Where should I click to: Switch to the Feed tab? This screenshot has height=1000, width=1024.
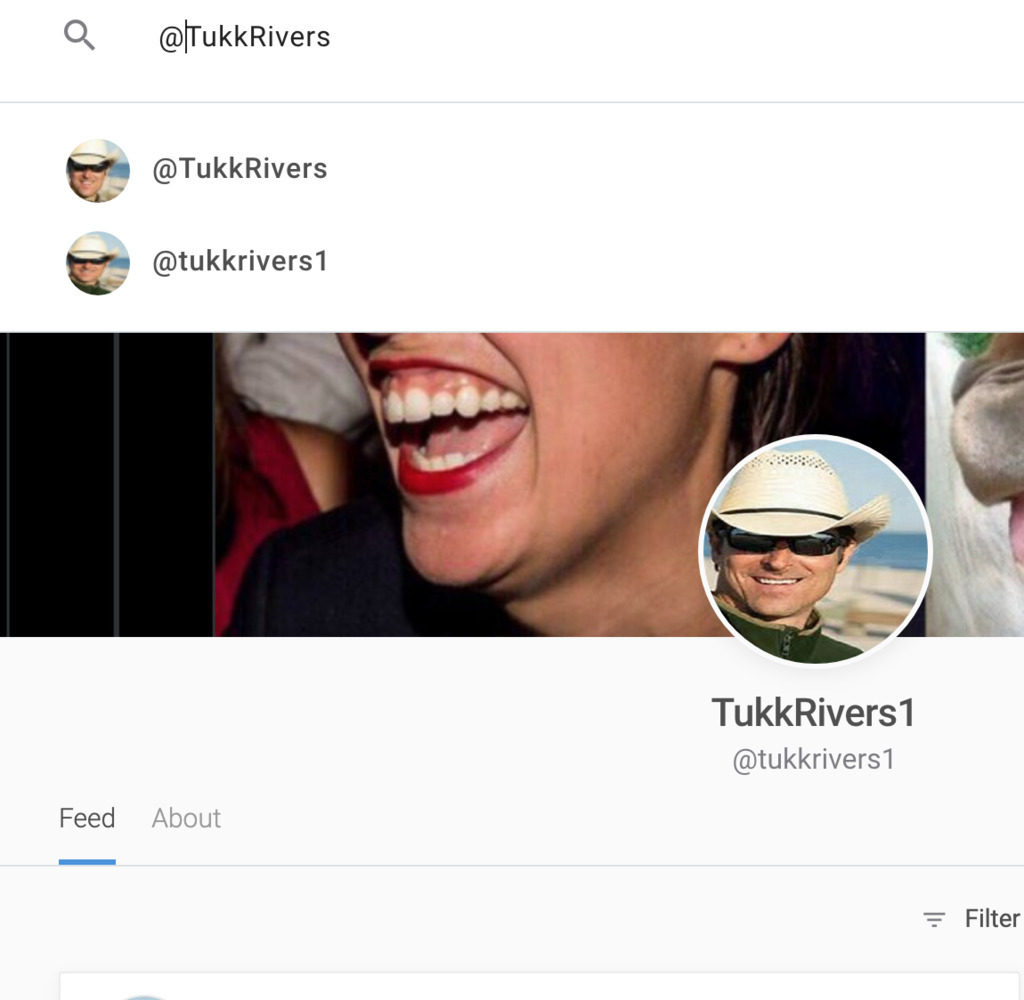87,818
